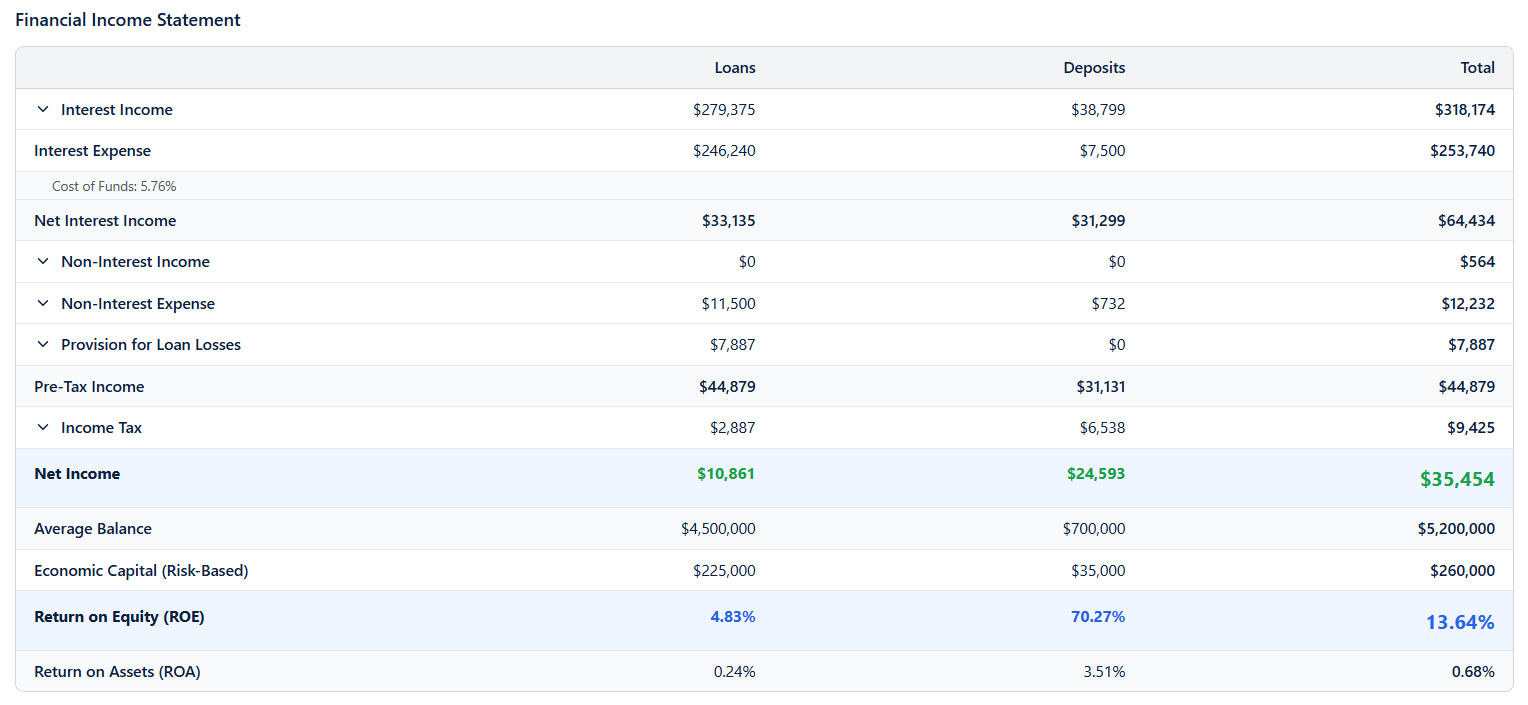
Task: Click the Total non-interest expense $12,232
Action: coord(1467,304)
